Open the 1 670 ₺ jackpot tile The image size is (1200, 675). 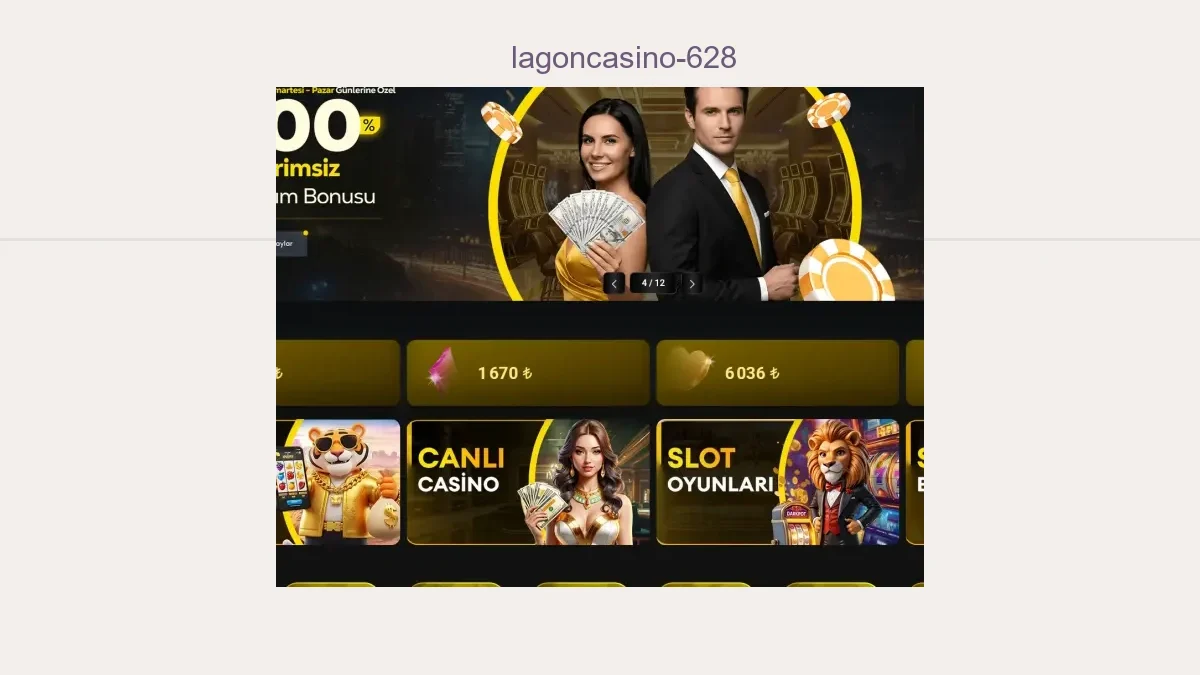[x=528, y=372]
